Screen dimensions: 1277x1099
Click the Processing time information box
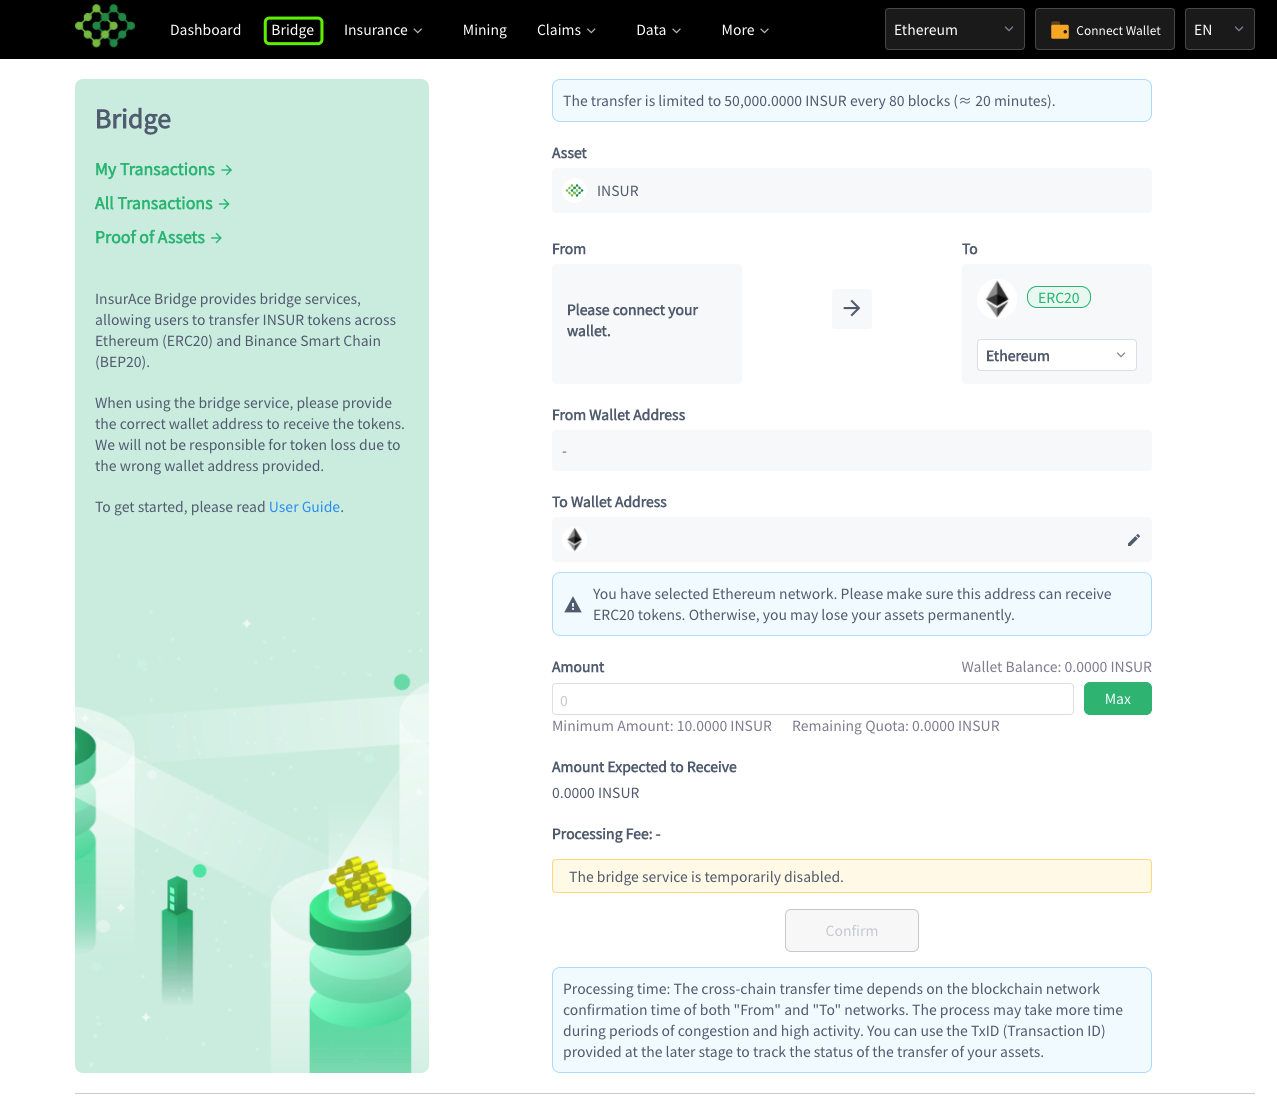click(852, 1020)
